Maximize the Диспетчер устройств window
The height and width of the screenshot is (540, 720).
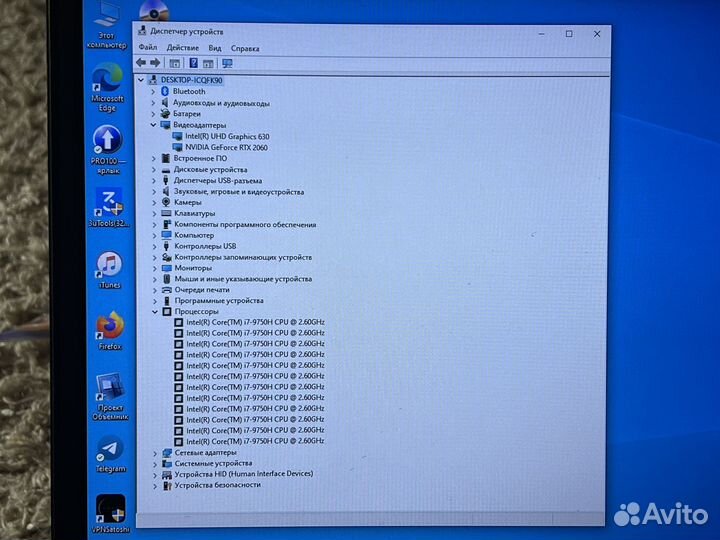(x=569, y=34)
